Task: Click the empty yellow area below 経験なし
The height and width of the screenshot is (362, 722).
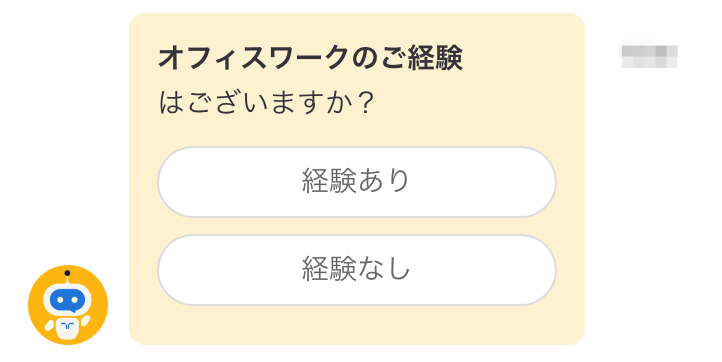Action: pos(357,325)
